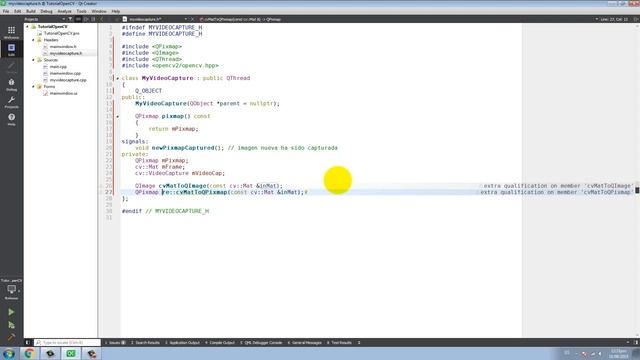Open the File menu
This screenshot has width=640, height=360.
click(6, 11)
